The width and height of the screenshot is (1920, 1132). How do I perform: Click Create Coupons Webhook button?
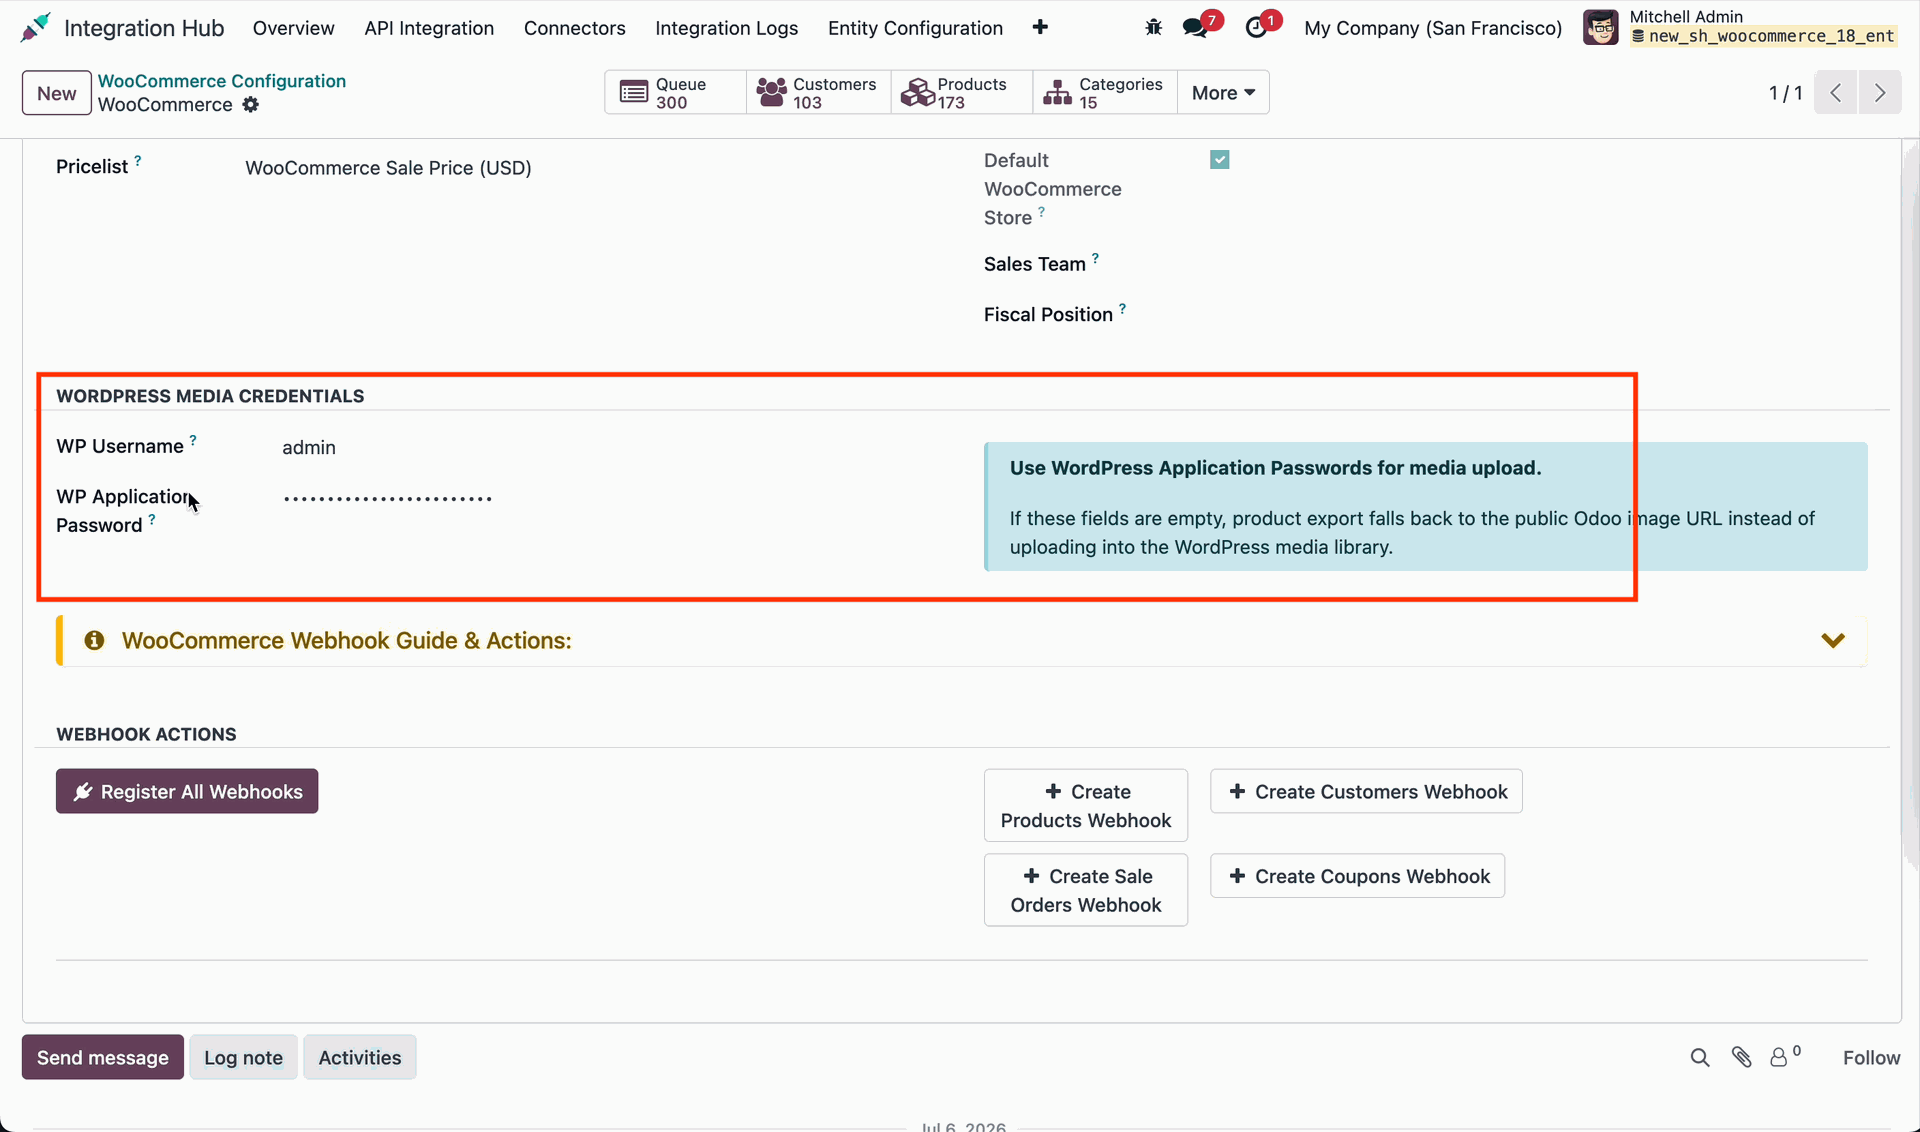[x=1358, y=876]
